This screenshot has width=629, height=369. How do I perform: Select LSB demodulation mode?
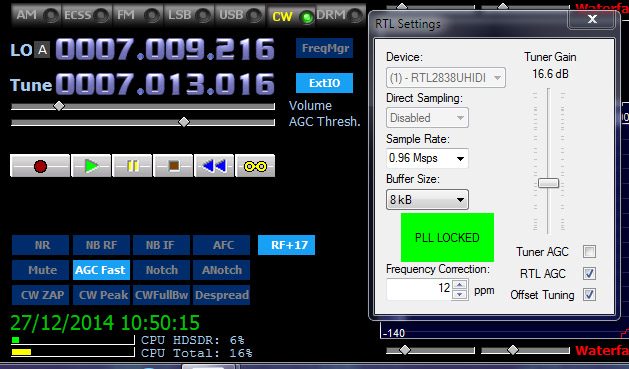(x=189, y=15)
